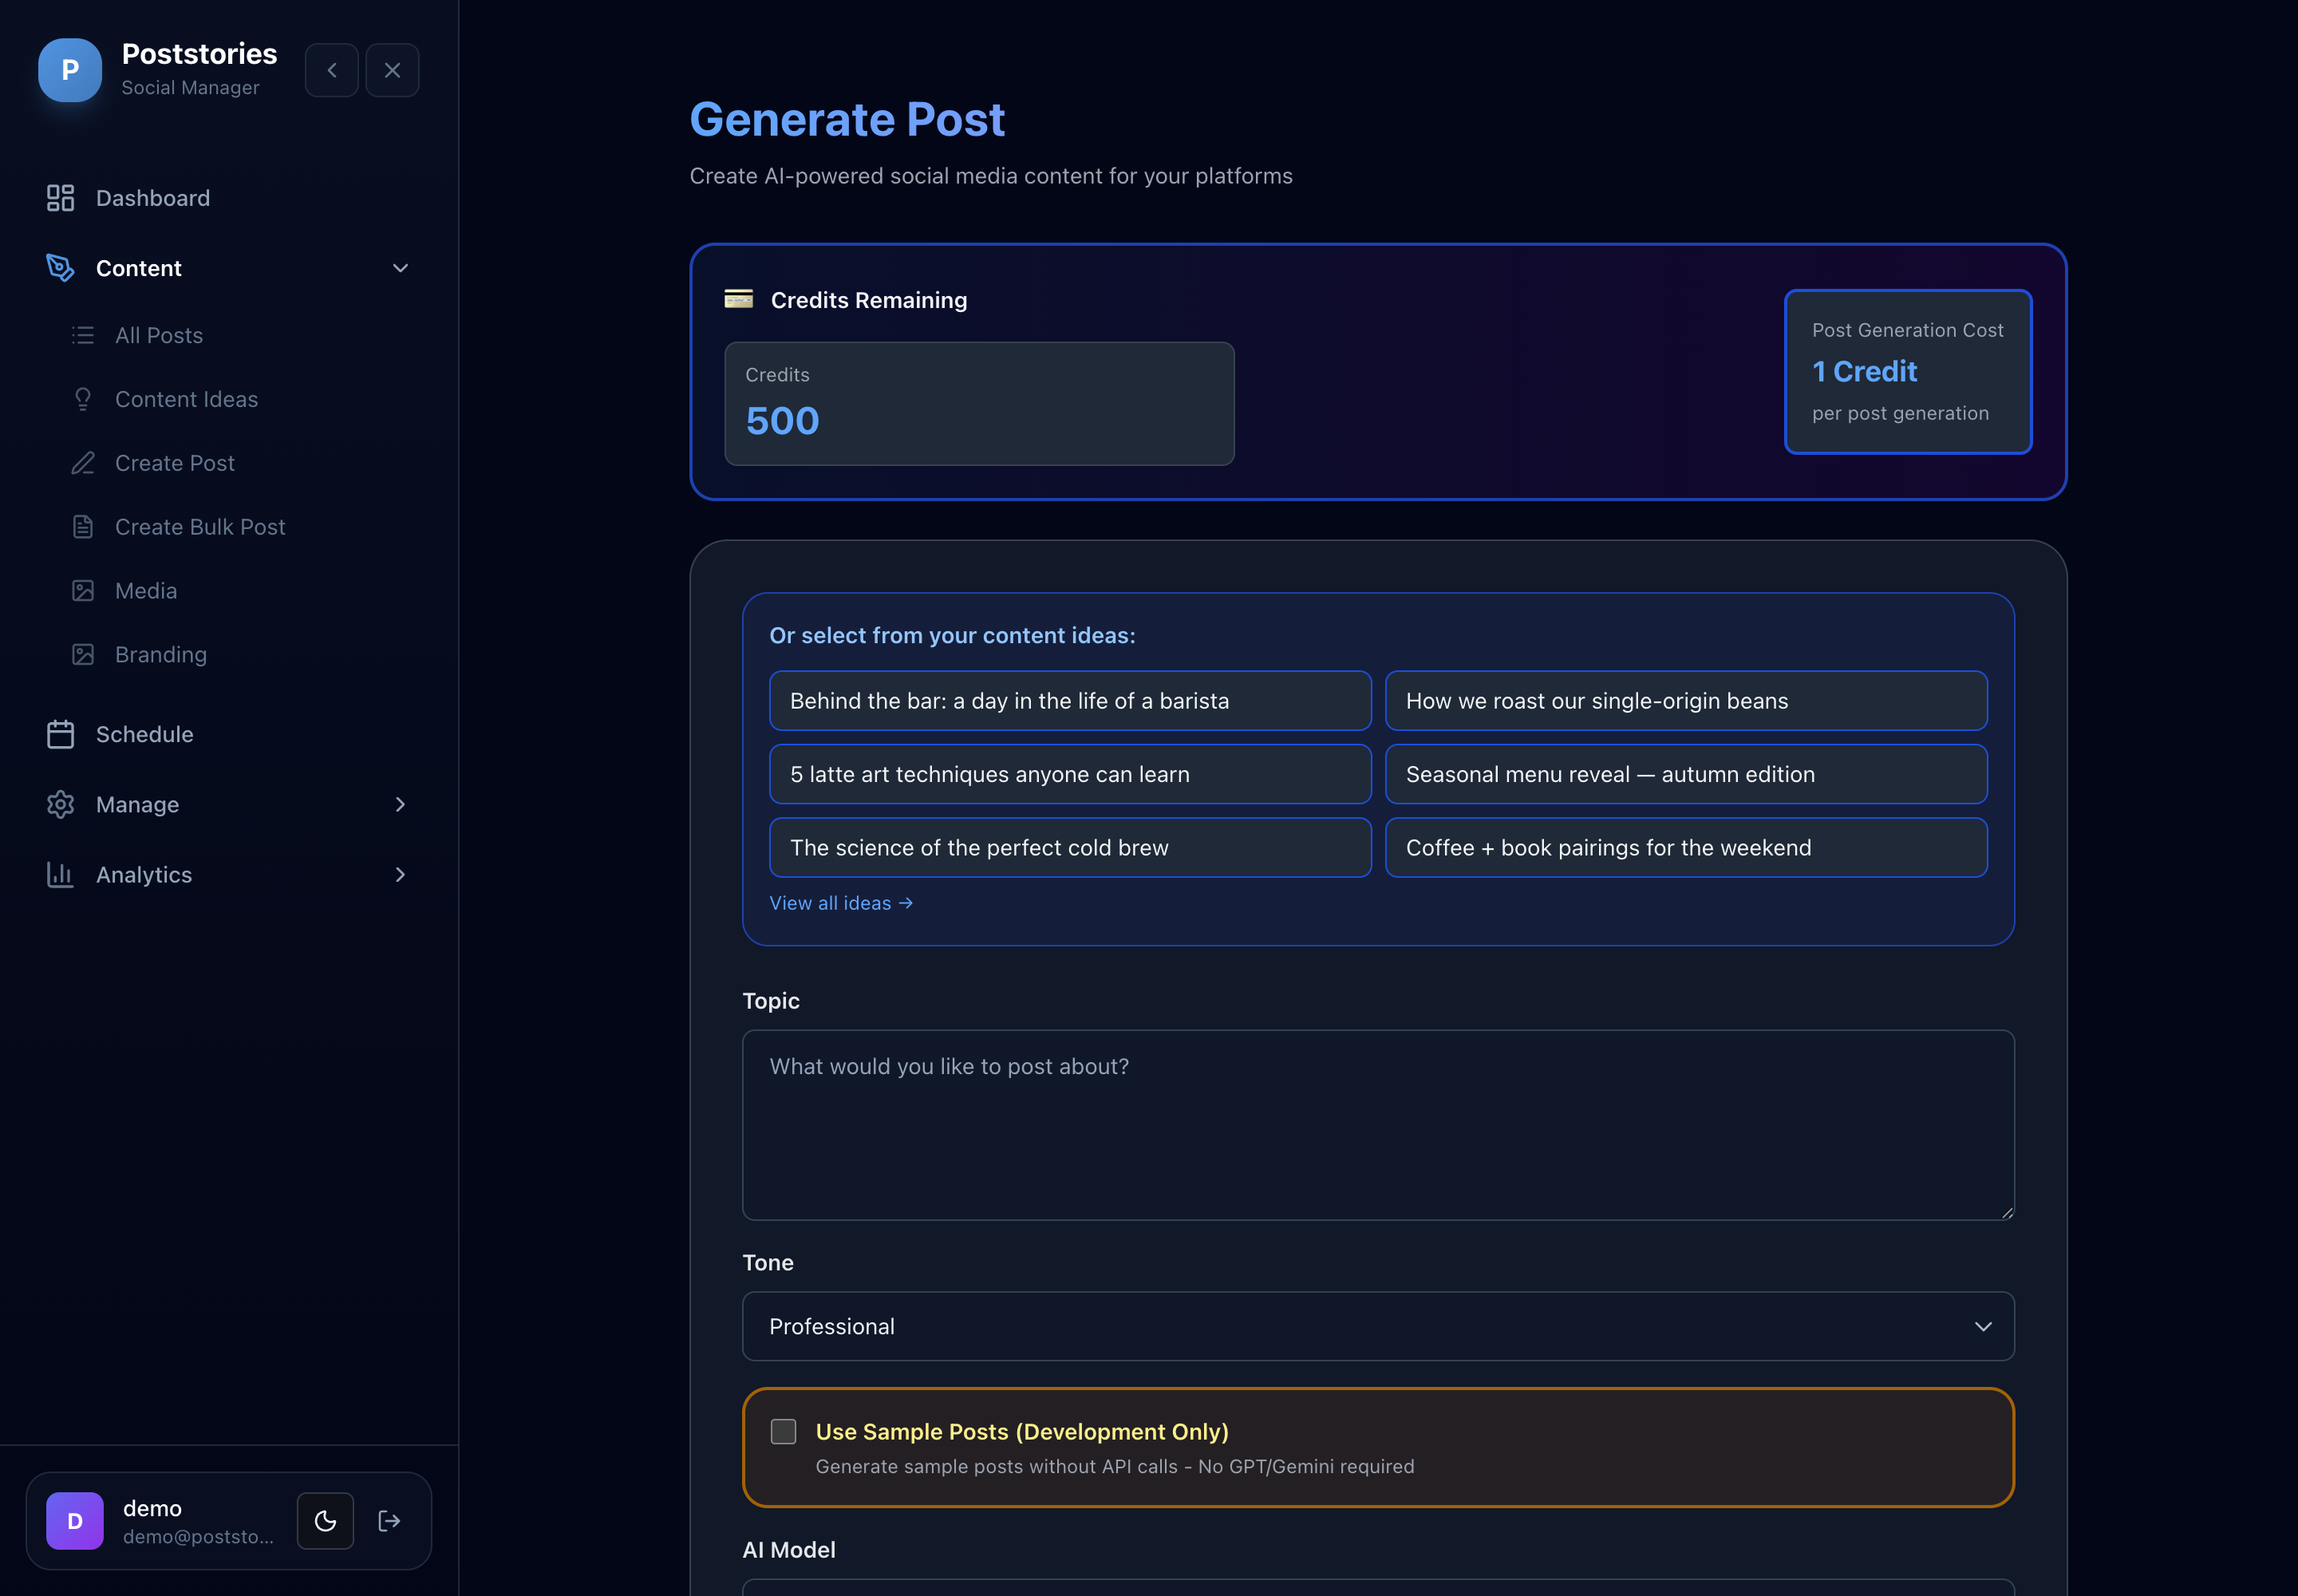This screenshot has width=2298, height=1596.
Task: Click the Content Ideas lightbulb icon
Action: [x=83, y=399]
